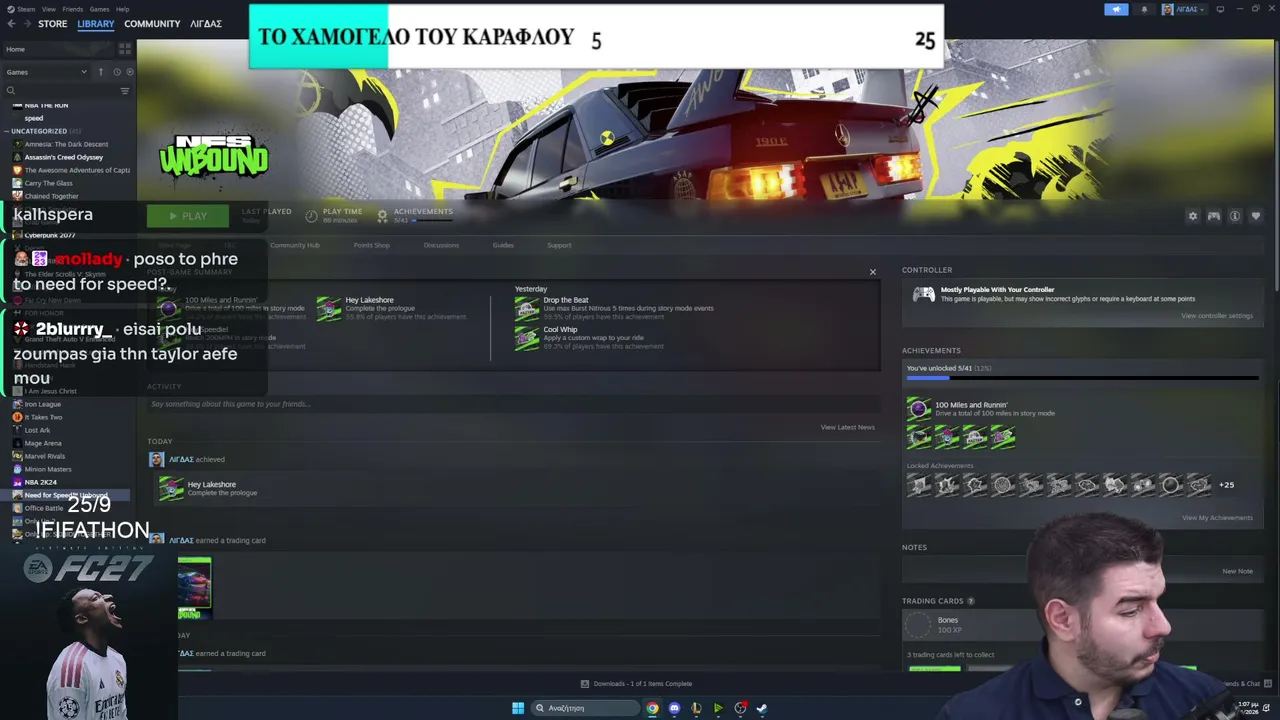The height and width of the screenshot is (720, 1280).
Task: Sort library by recent activity clock
Action: coord(116,72)
